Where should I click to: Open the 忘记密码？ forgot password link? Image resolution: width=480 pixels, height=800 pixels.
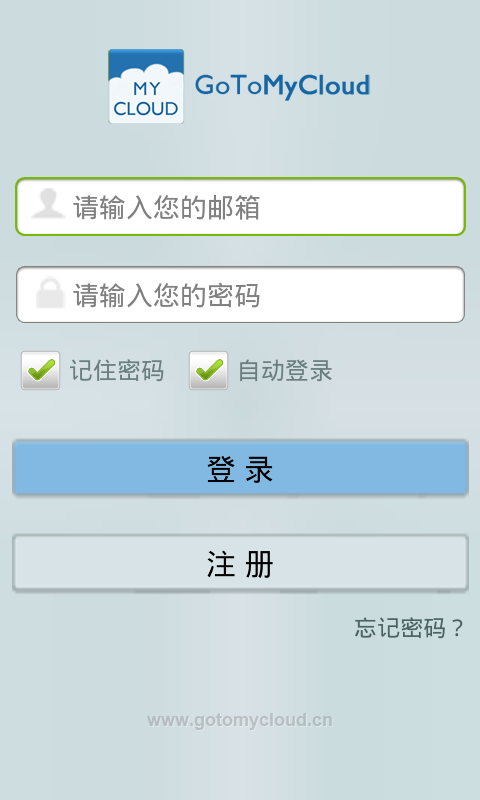pos(409,628)
